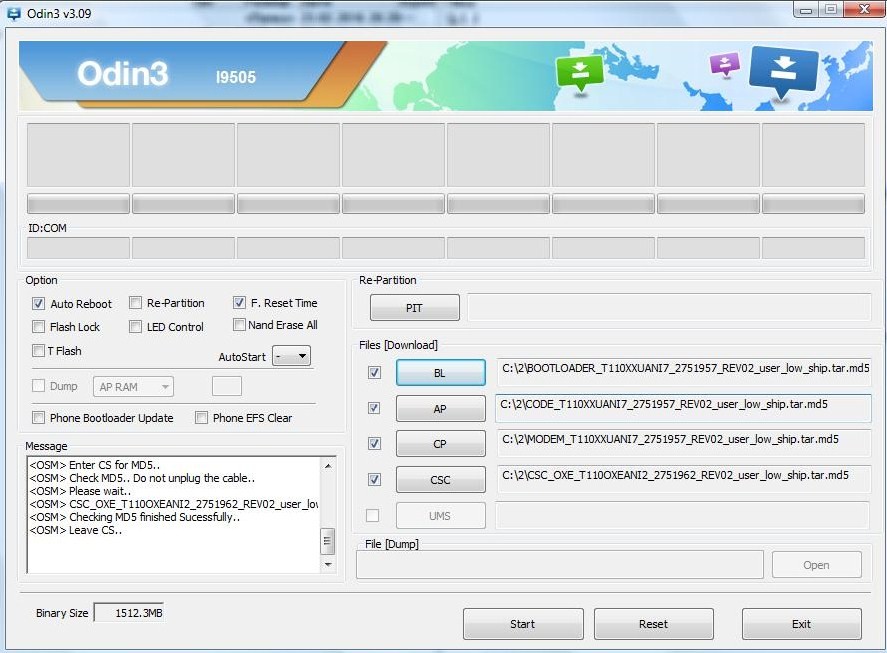The height and width of the screenshot is (653, 887).
Task: Click the message log scrollbar thumb
Action: (x=327, y=541)
